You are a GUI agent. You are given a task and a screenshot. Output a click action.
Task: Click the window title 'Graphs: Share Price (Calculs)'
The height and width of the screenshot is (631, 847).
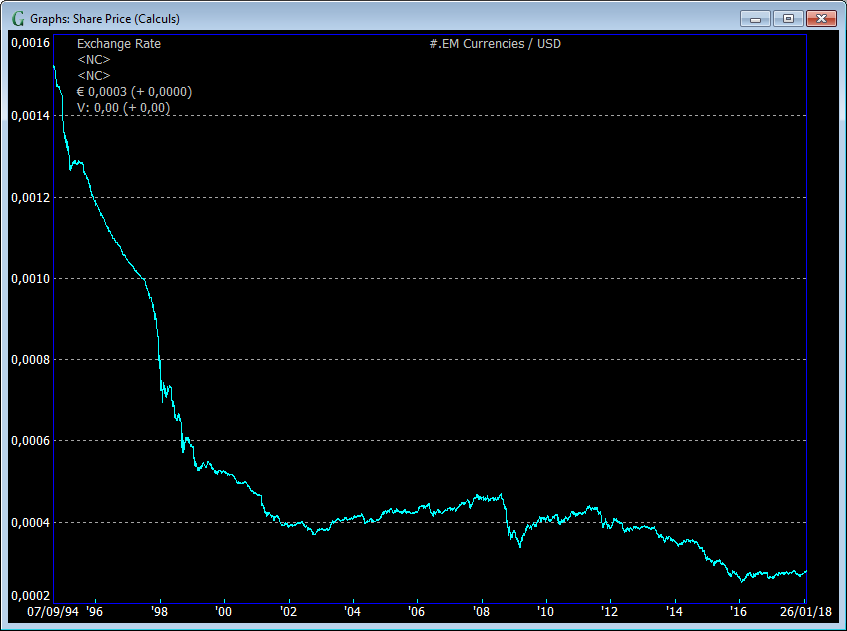[105, 19]
